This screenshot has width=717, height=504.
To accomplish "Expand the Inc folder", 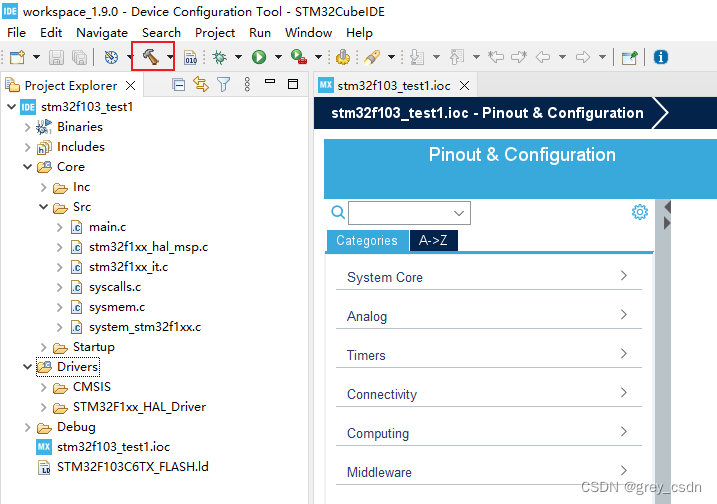I will pyautogui.click(x=44, y=187).
